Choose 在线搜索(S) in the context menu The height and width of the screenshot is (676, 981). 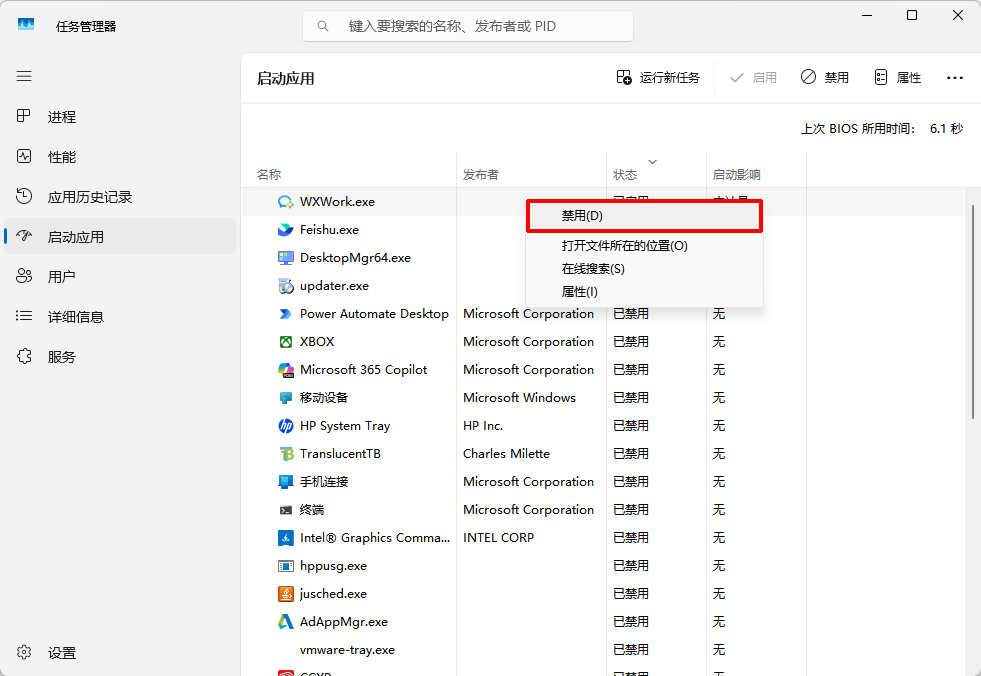(644, 269)
